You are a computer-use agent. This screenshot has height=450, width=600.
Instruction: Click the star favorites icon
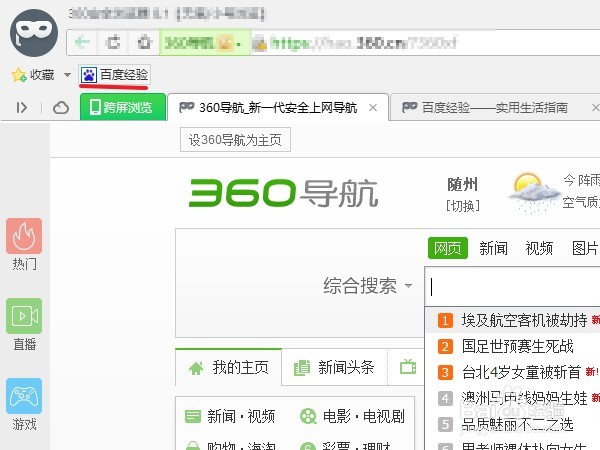[19, 75]
